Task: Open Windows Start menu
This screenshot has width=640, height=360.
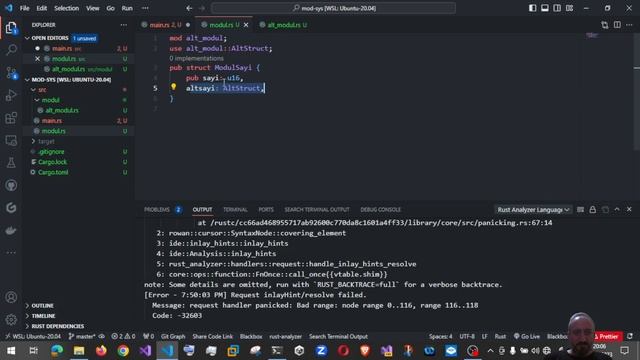Action: (11, 351)
